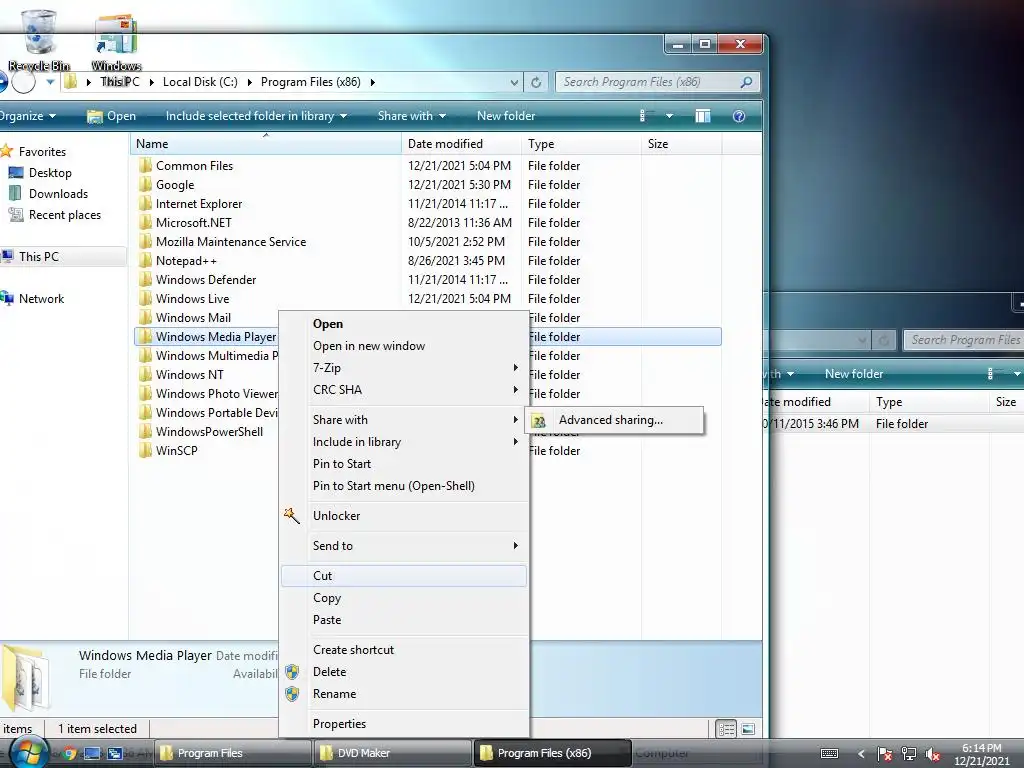Screen dimensions: 1024x768
Task: Click the Start orb button
Action: click(x=28, y=753)
